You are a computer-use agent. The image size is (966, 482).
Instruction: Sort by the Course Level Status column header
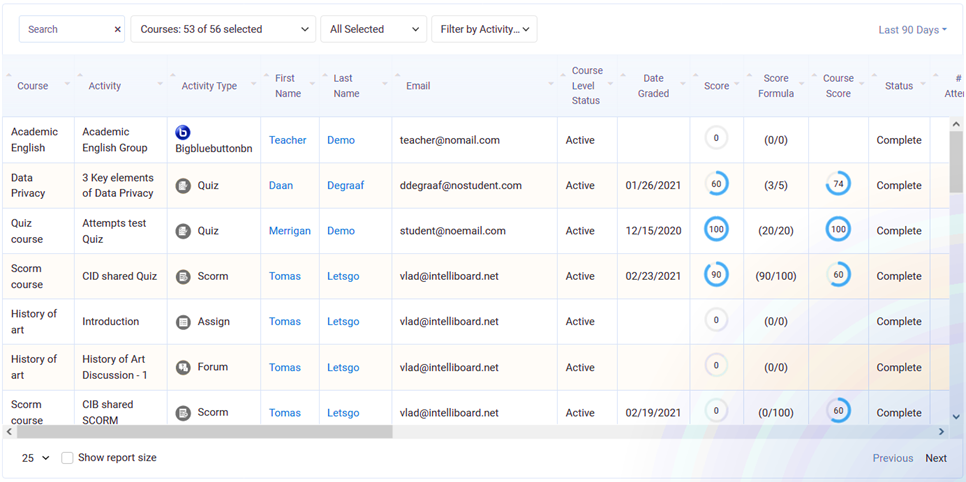tap(586, 86)
